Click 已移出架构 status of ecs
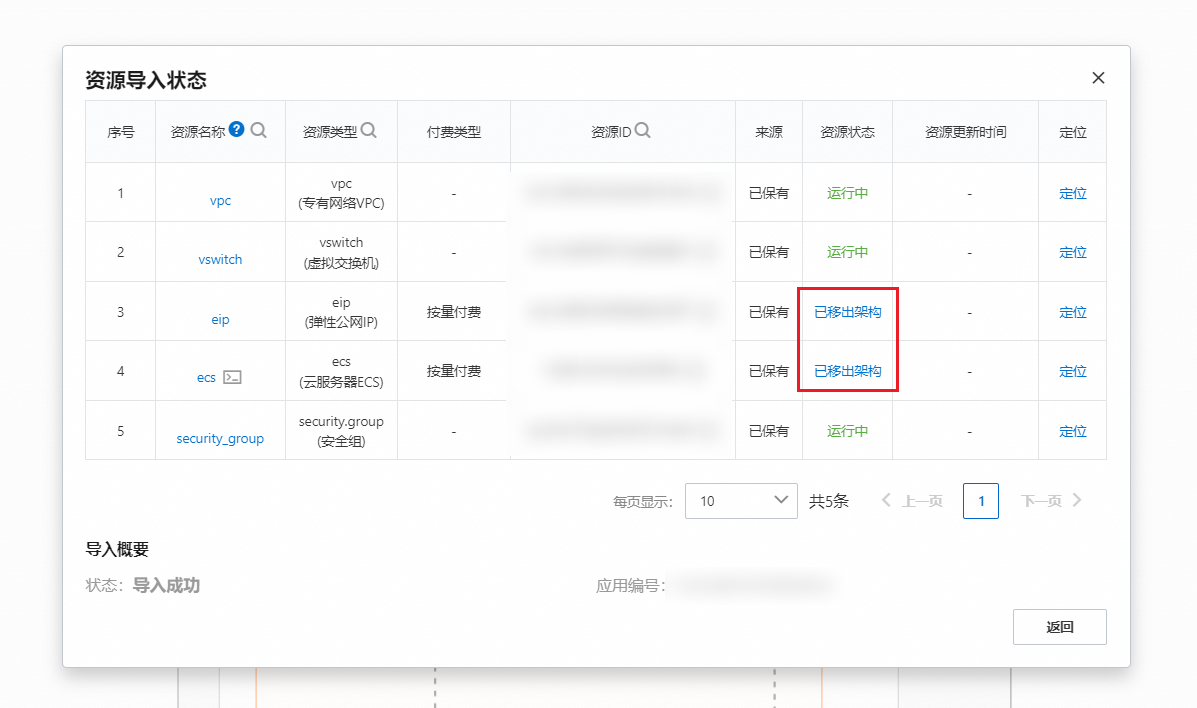The width and height of the screenshot is (1197, 708). (x=847, y=371)
